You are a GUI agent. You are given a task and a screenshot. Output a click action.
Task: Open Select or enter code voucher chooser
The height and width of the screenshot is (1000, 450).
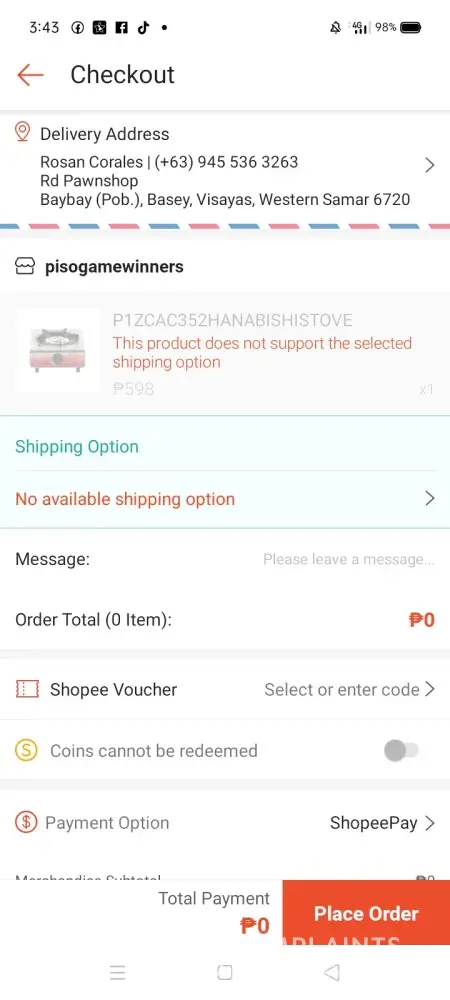click(349, 689)
